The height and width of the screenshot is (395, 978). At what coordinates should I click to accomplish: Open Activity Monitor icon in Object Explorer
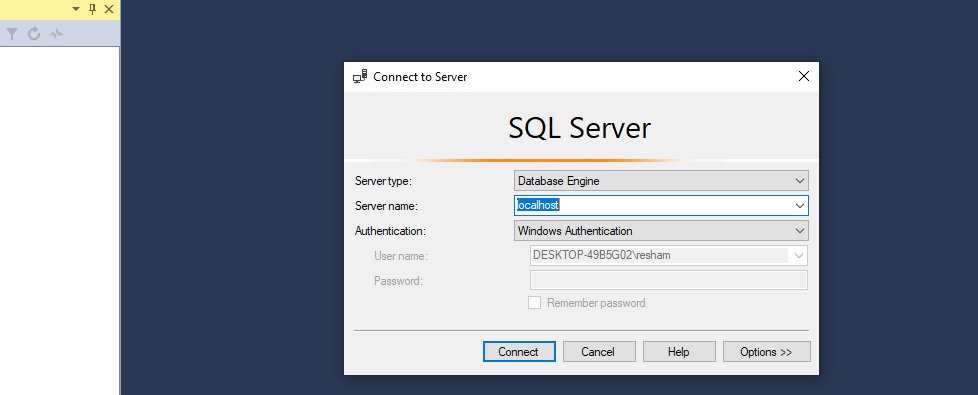coord(56,34)
